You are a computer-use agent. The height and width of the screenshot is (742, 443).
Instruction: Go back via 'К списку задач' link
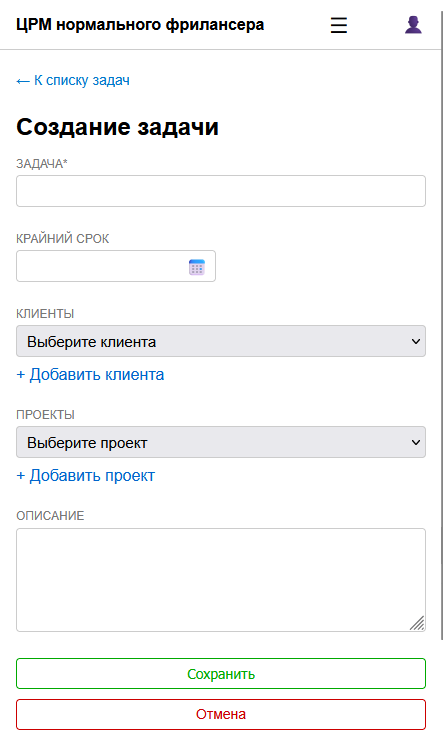[x=73, y=80]
